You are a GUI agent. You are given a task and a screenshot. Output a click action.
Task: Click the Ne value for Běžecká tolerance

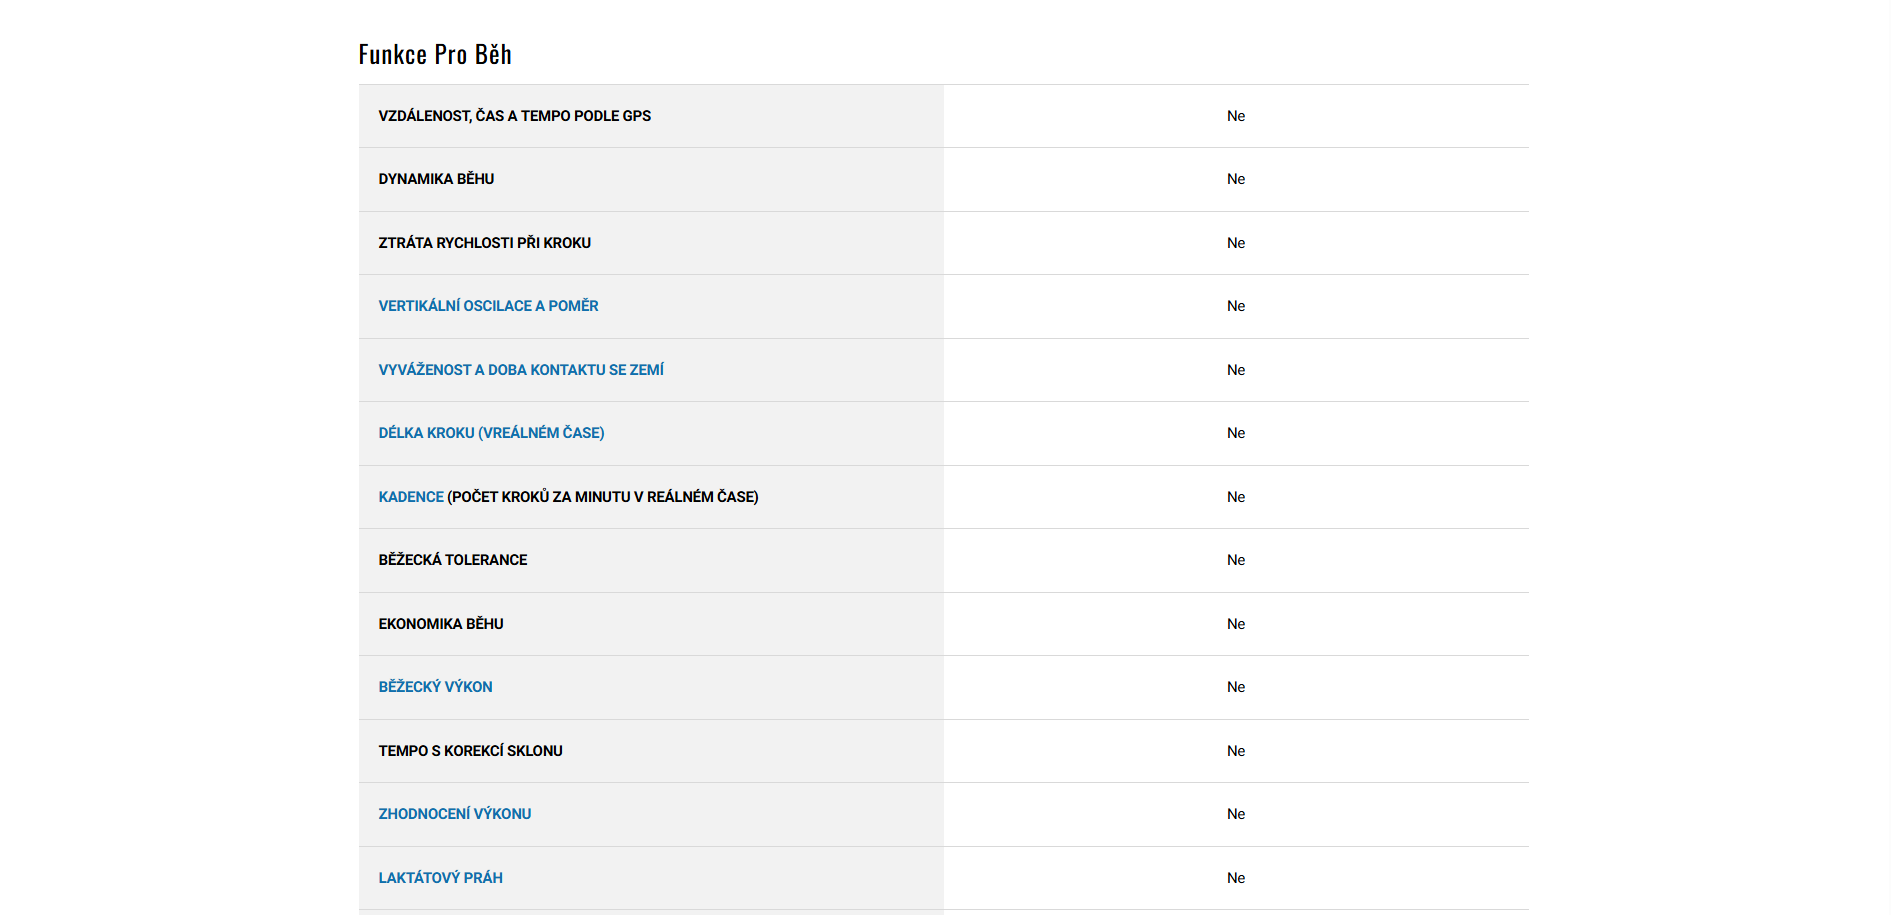(1236, 560)
